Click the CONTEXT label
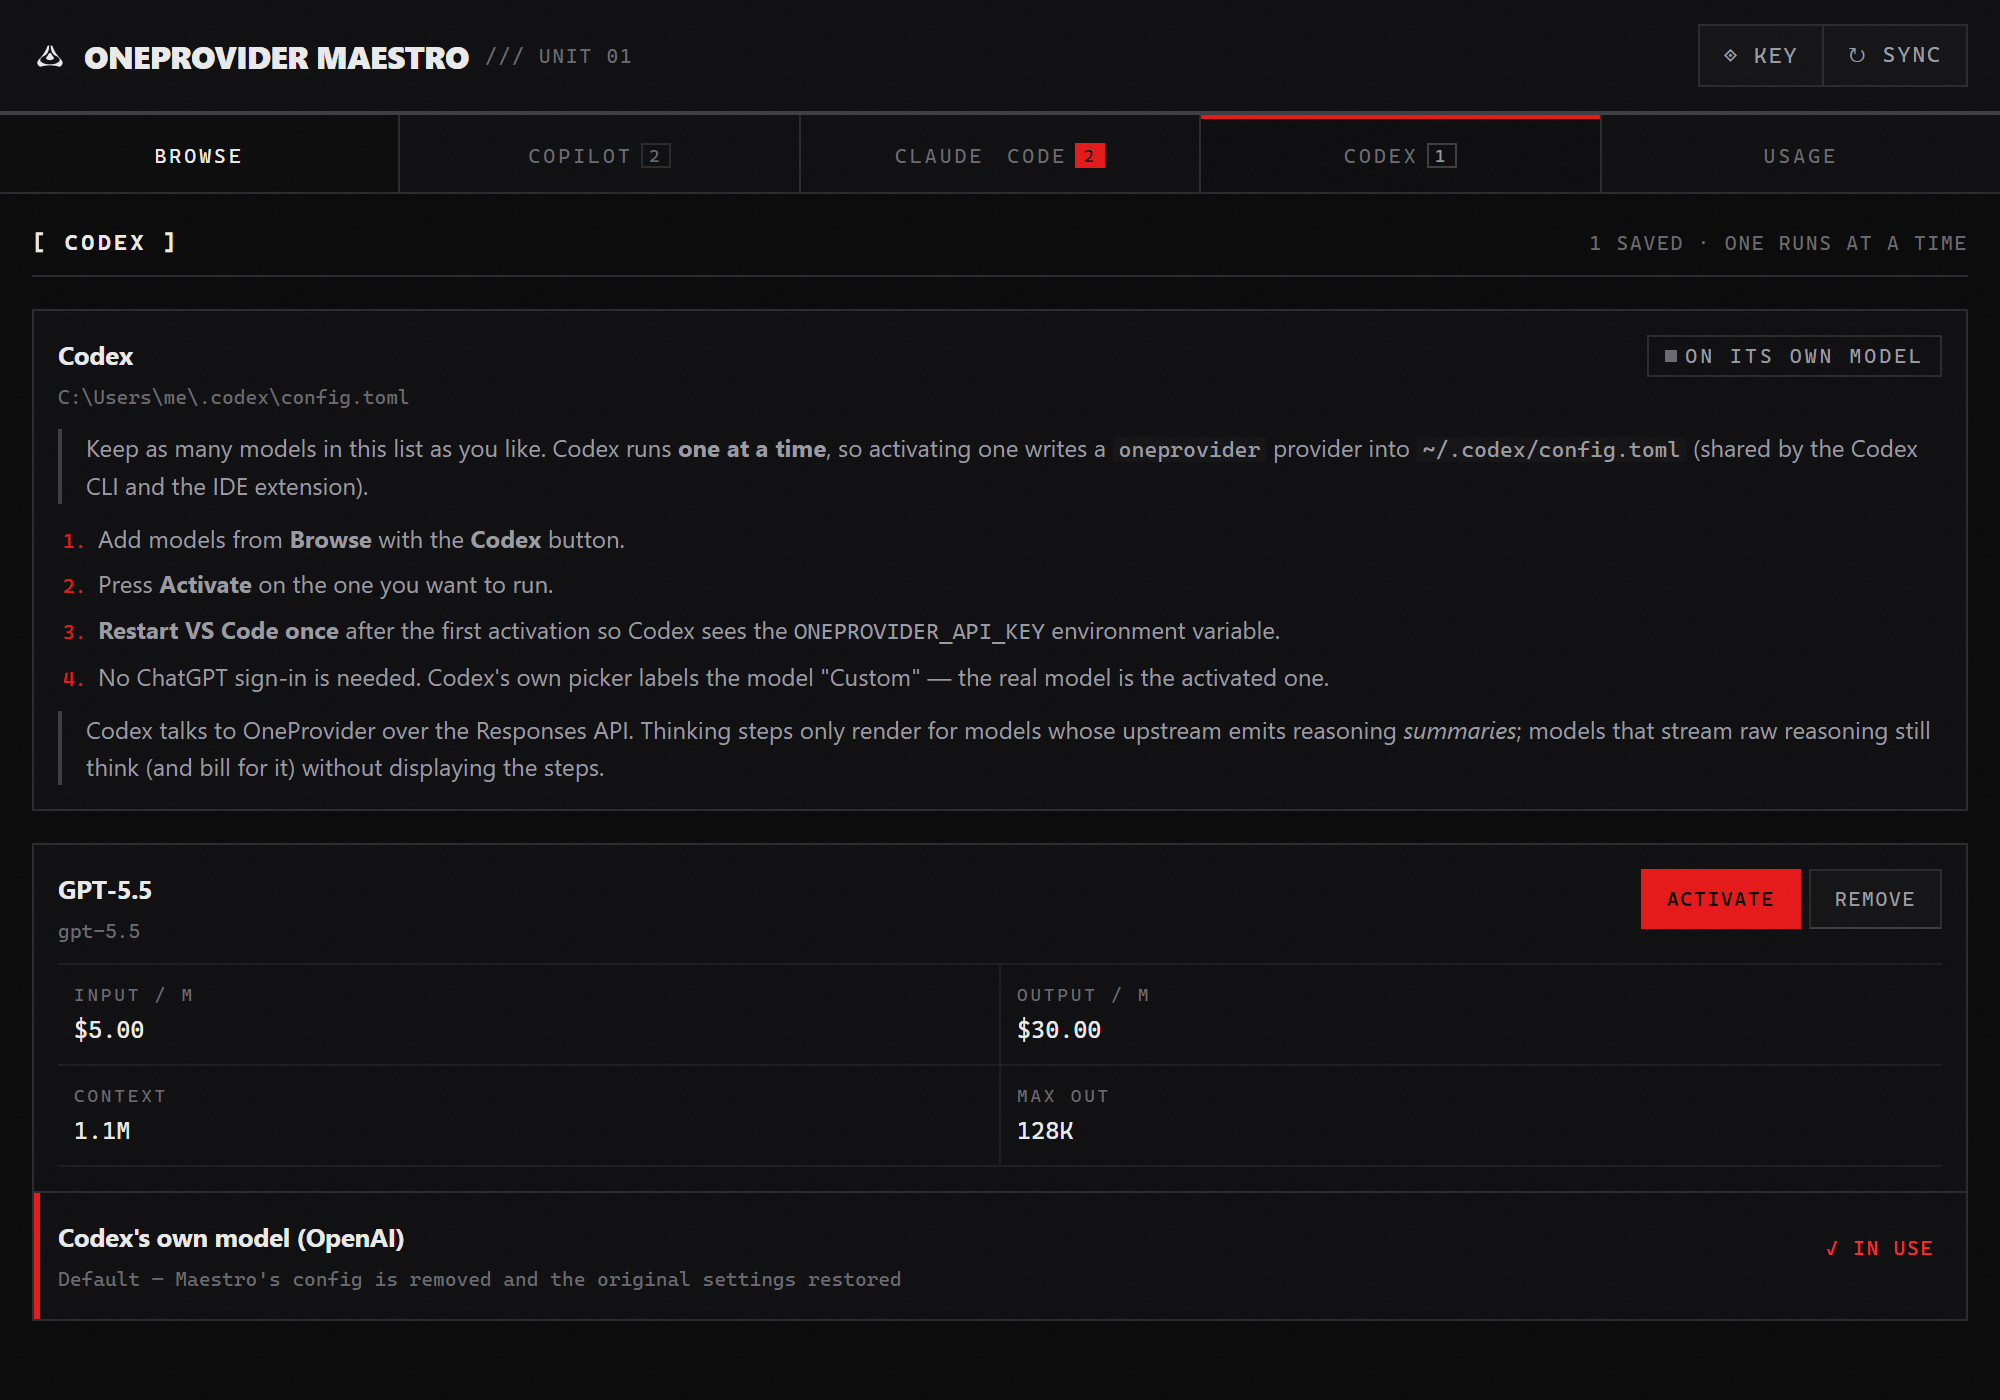This screenshot has width=2000, height=1400. click(x=120, y=1096)
